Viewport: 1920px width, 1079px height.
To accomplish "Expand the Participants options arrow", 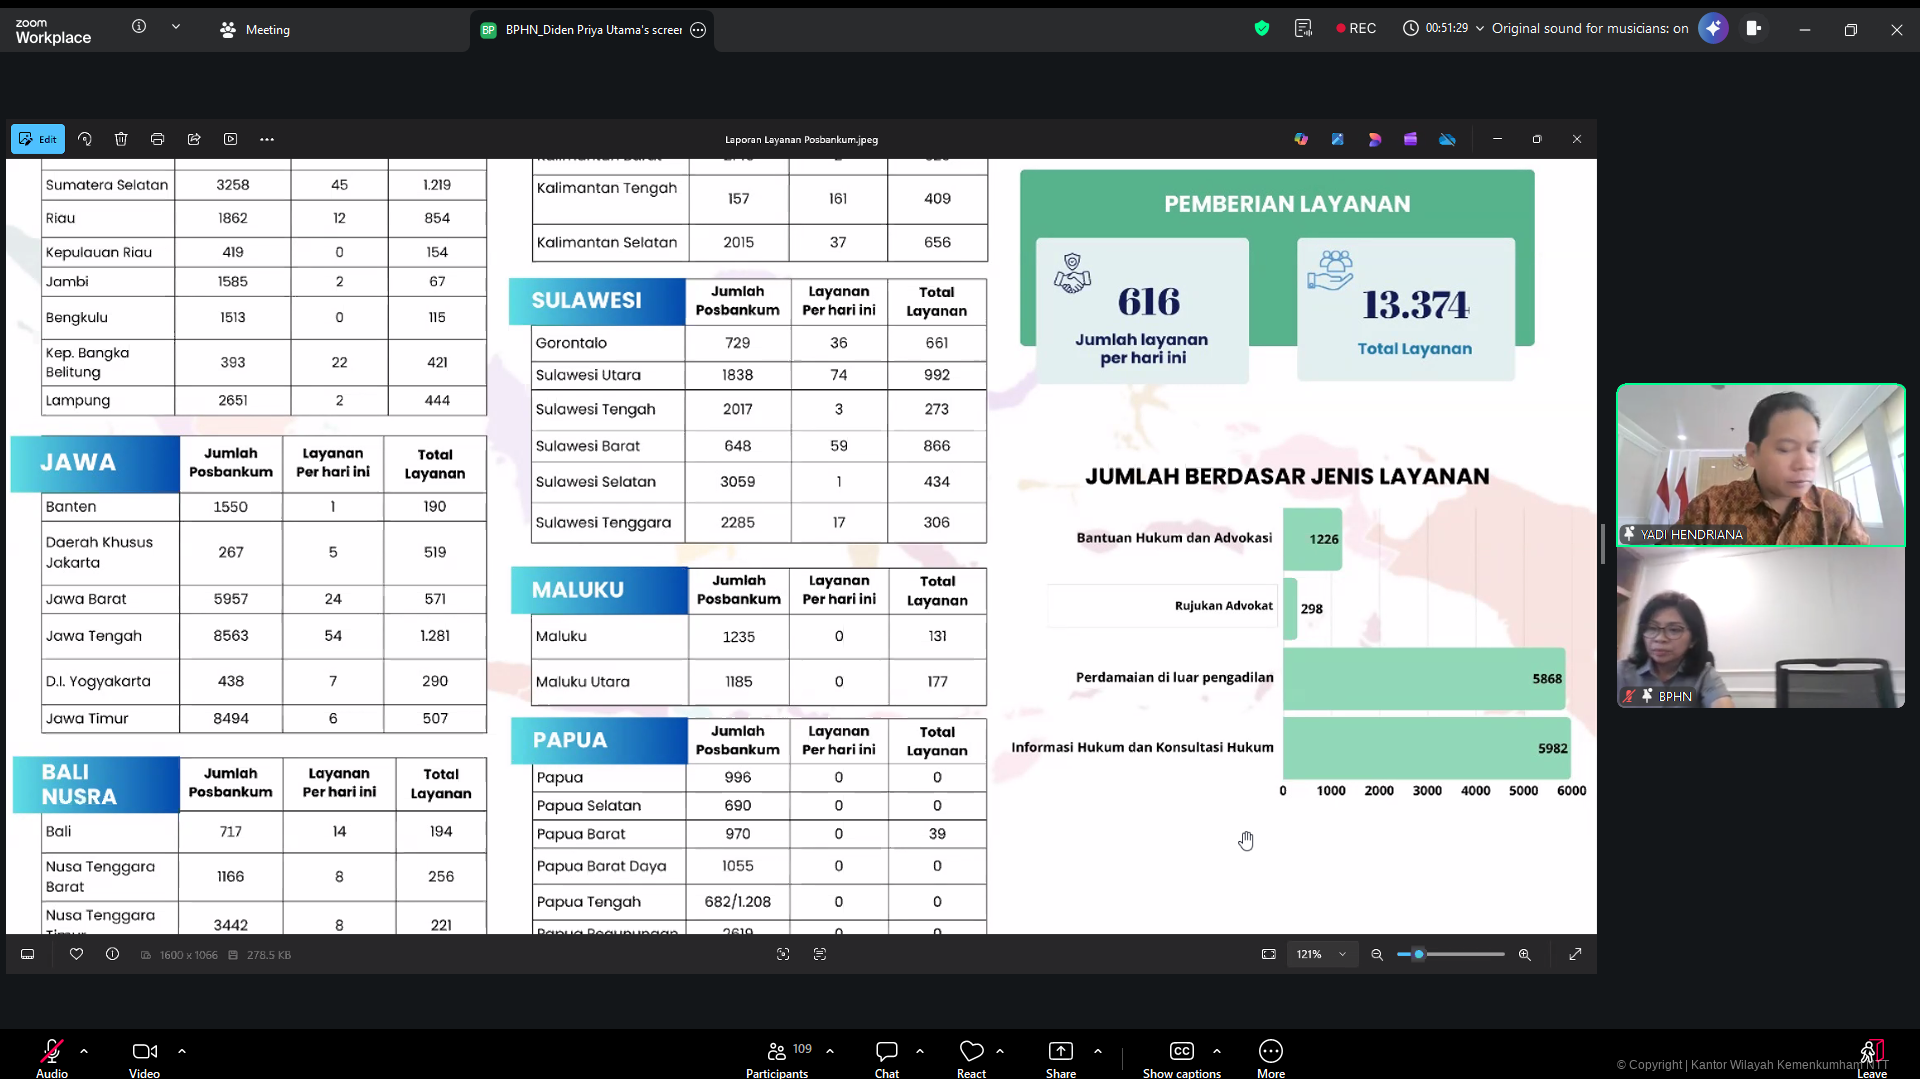I will [x=830, y=1051].
